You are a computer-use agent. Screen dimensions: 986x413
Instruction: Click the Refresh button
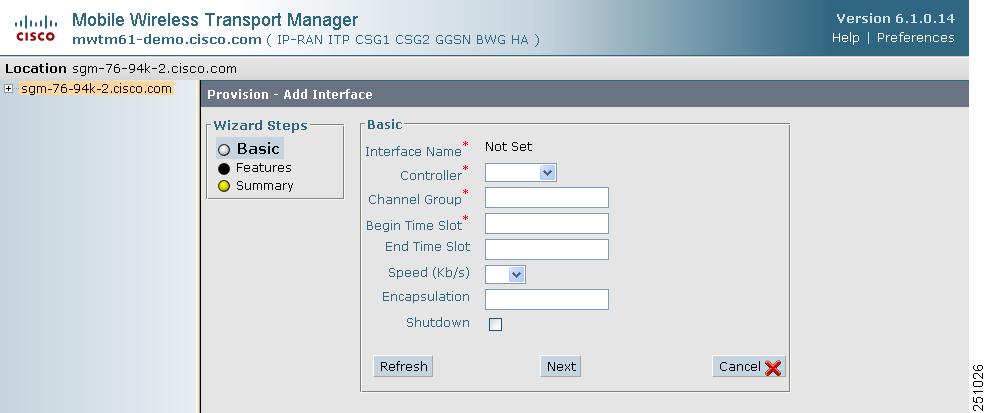[x=403, y=366]
